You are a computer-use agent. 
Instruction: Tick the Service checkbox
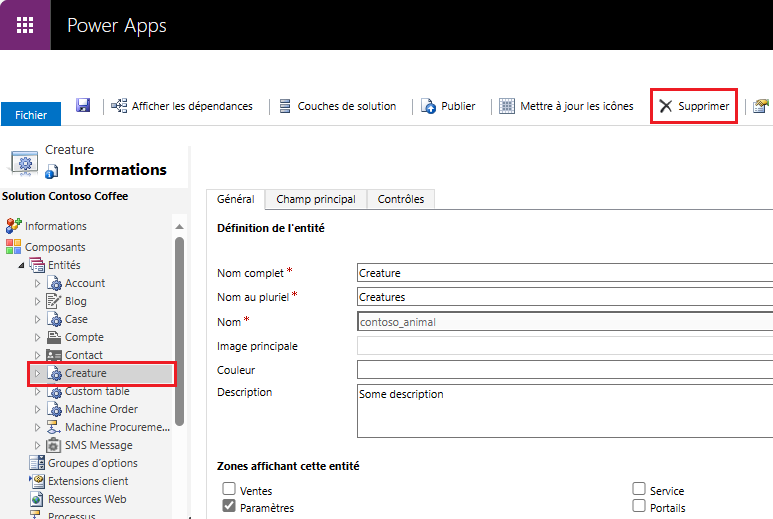point(639,489)
